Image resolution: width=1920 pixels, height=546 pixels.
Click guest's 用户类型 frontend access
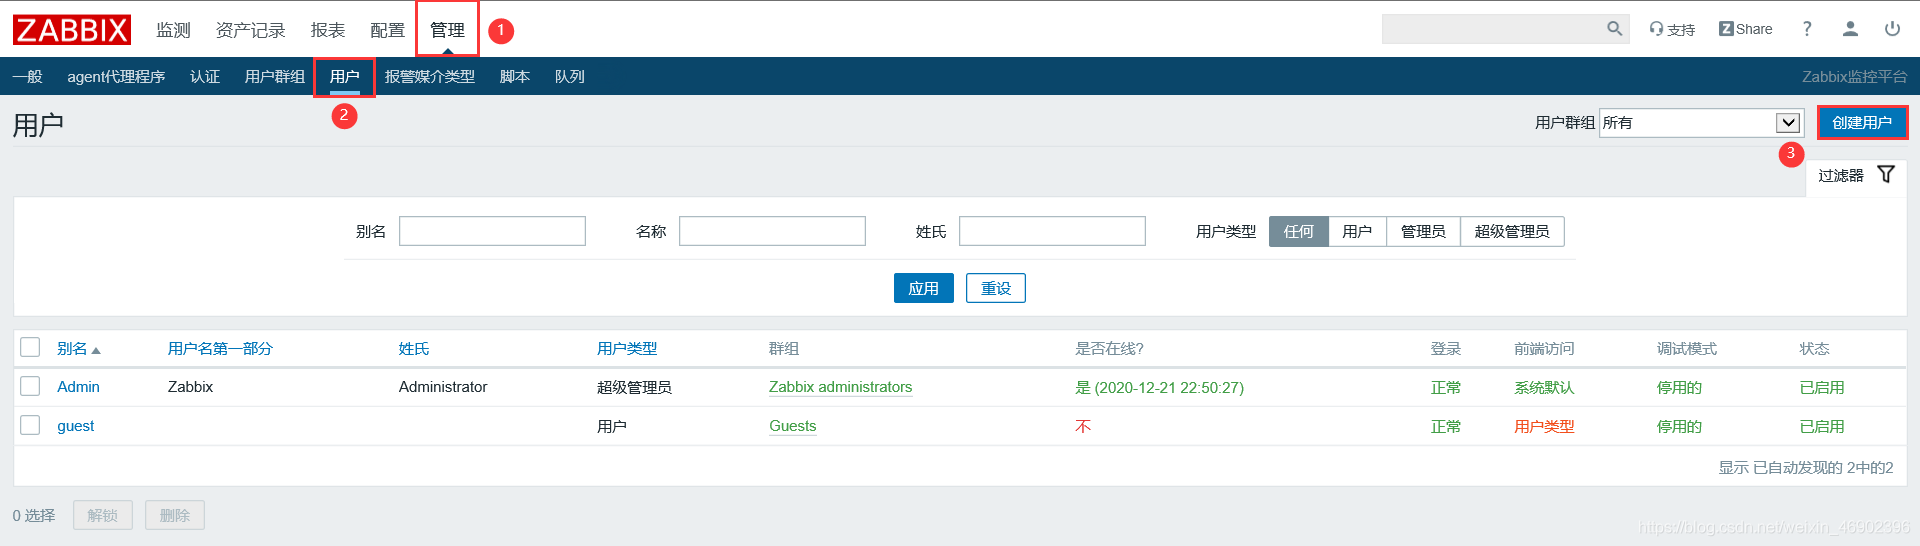(1544, 426)
